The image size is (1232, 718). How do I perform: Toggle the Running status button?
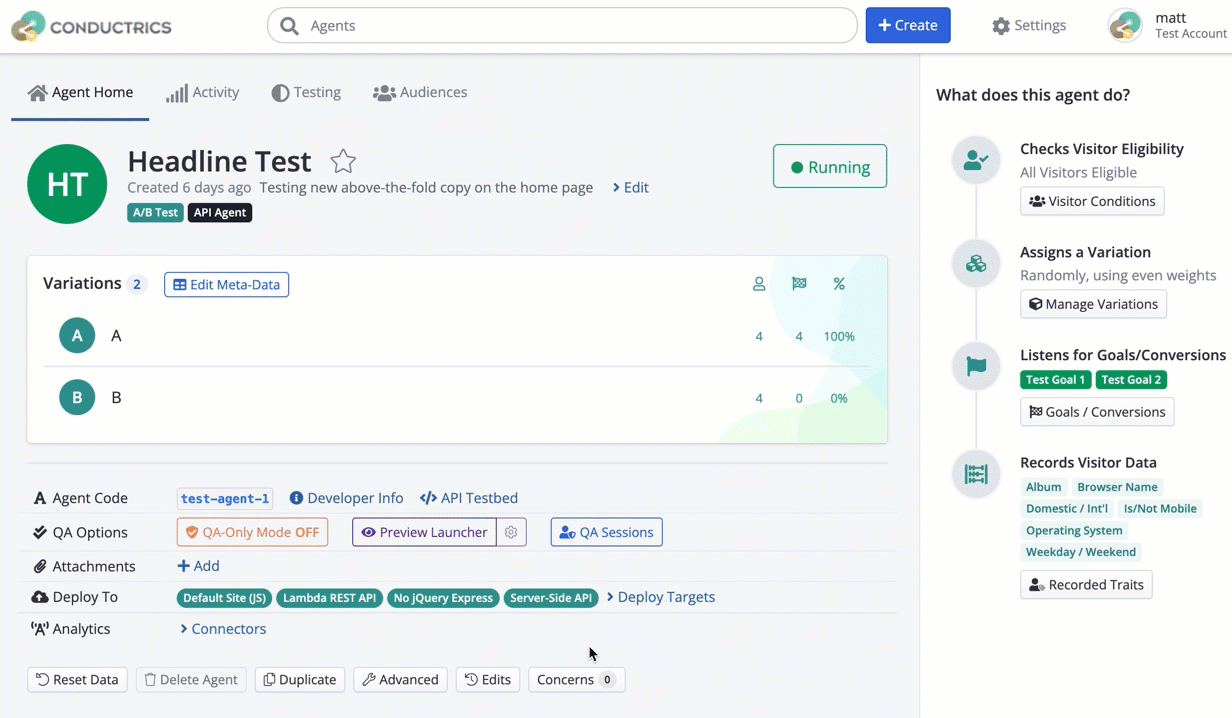tap(830, 167)
